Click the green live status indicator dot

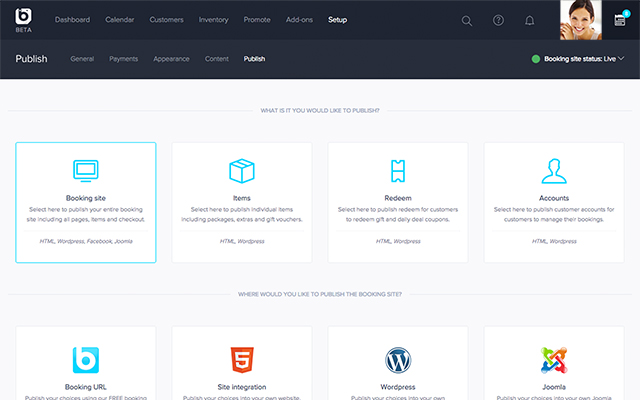pyautogui.click(x=536, y=59)
